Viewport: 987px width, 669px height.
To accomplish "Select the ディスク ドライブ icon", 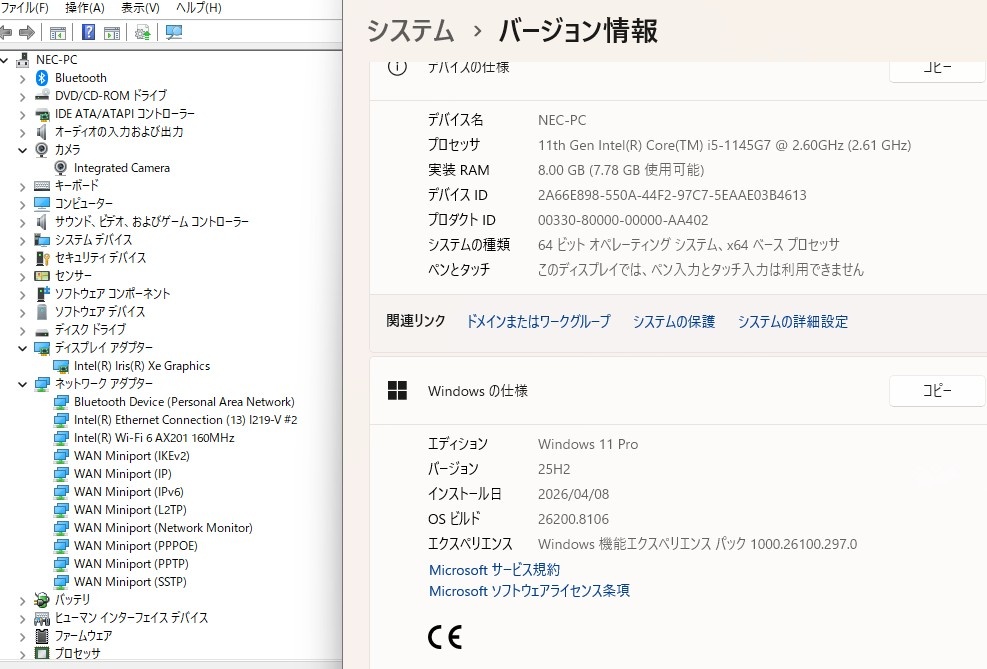I will click(x=42, y=330).
